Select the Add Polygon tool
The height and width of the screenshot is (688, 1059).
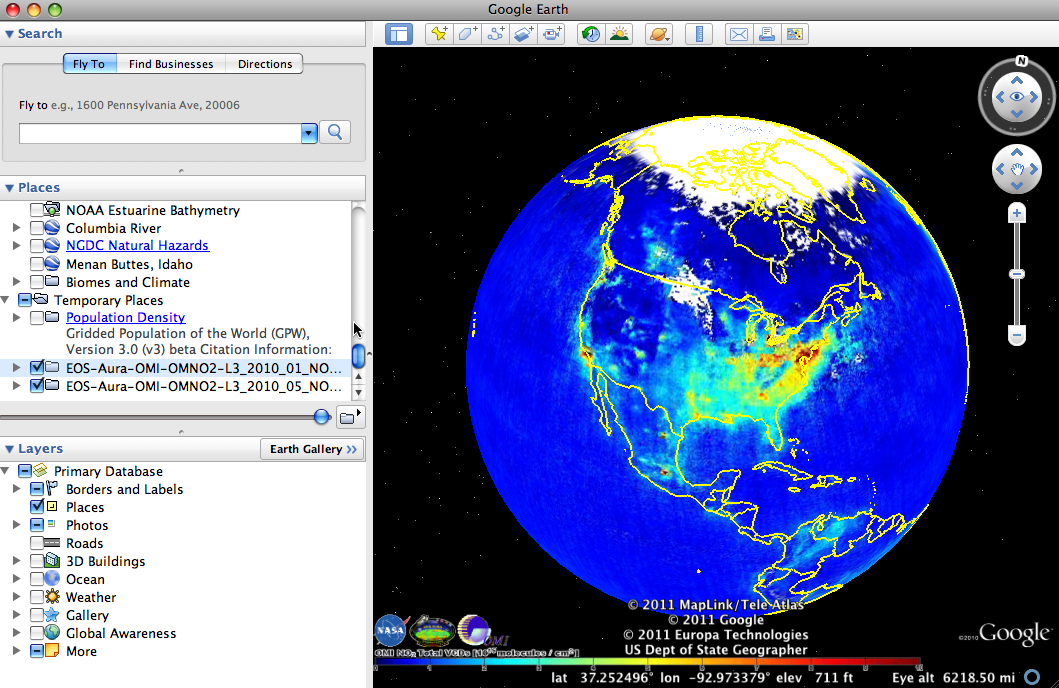pyautogui.click(x=467, y=34)
